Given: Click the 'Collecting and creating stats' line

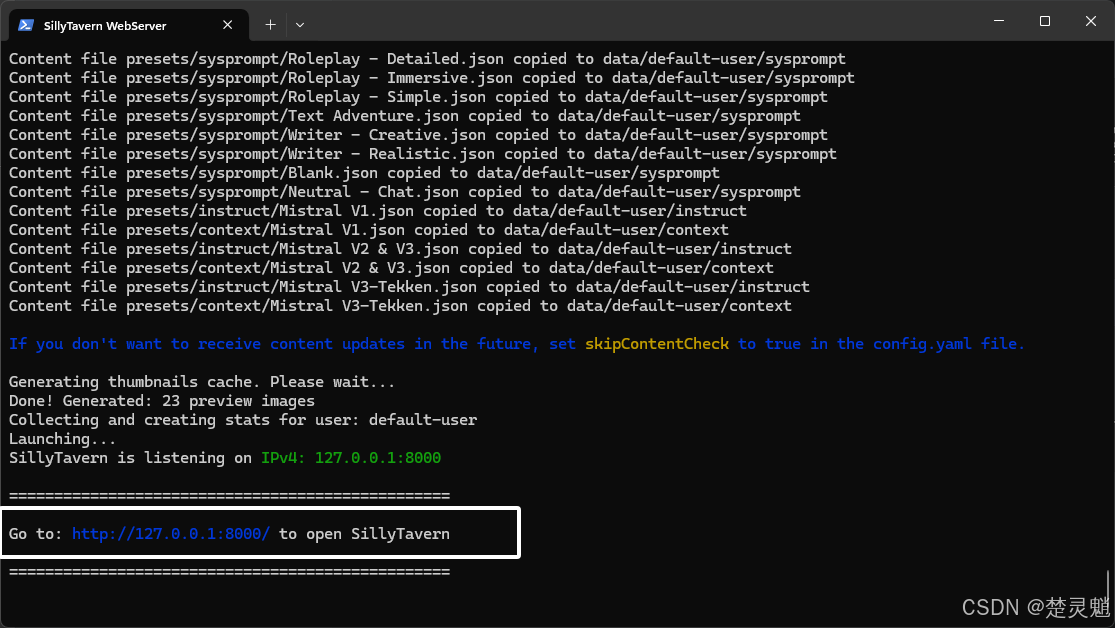Looking at the screenshot, I should tap(242, 420).
